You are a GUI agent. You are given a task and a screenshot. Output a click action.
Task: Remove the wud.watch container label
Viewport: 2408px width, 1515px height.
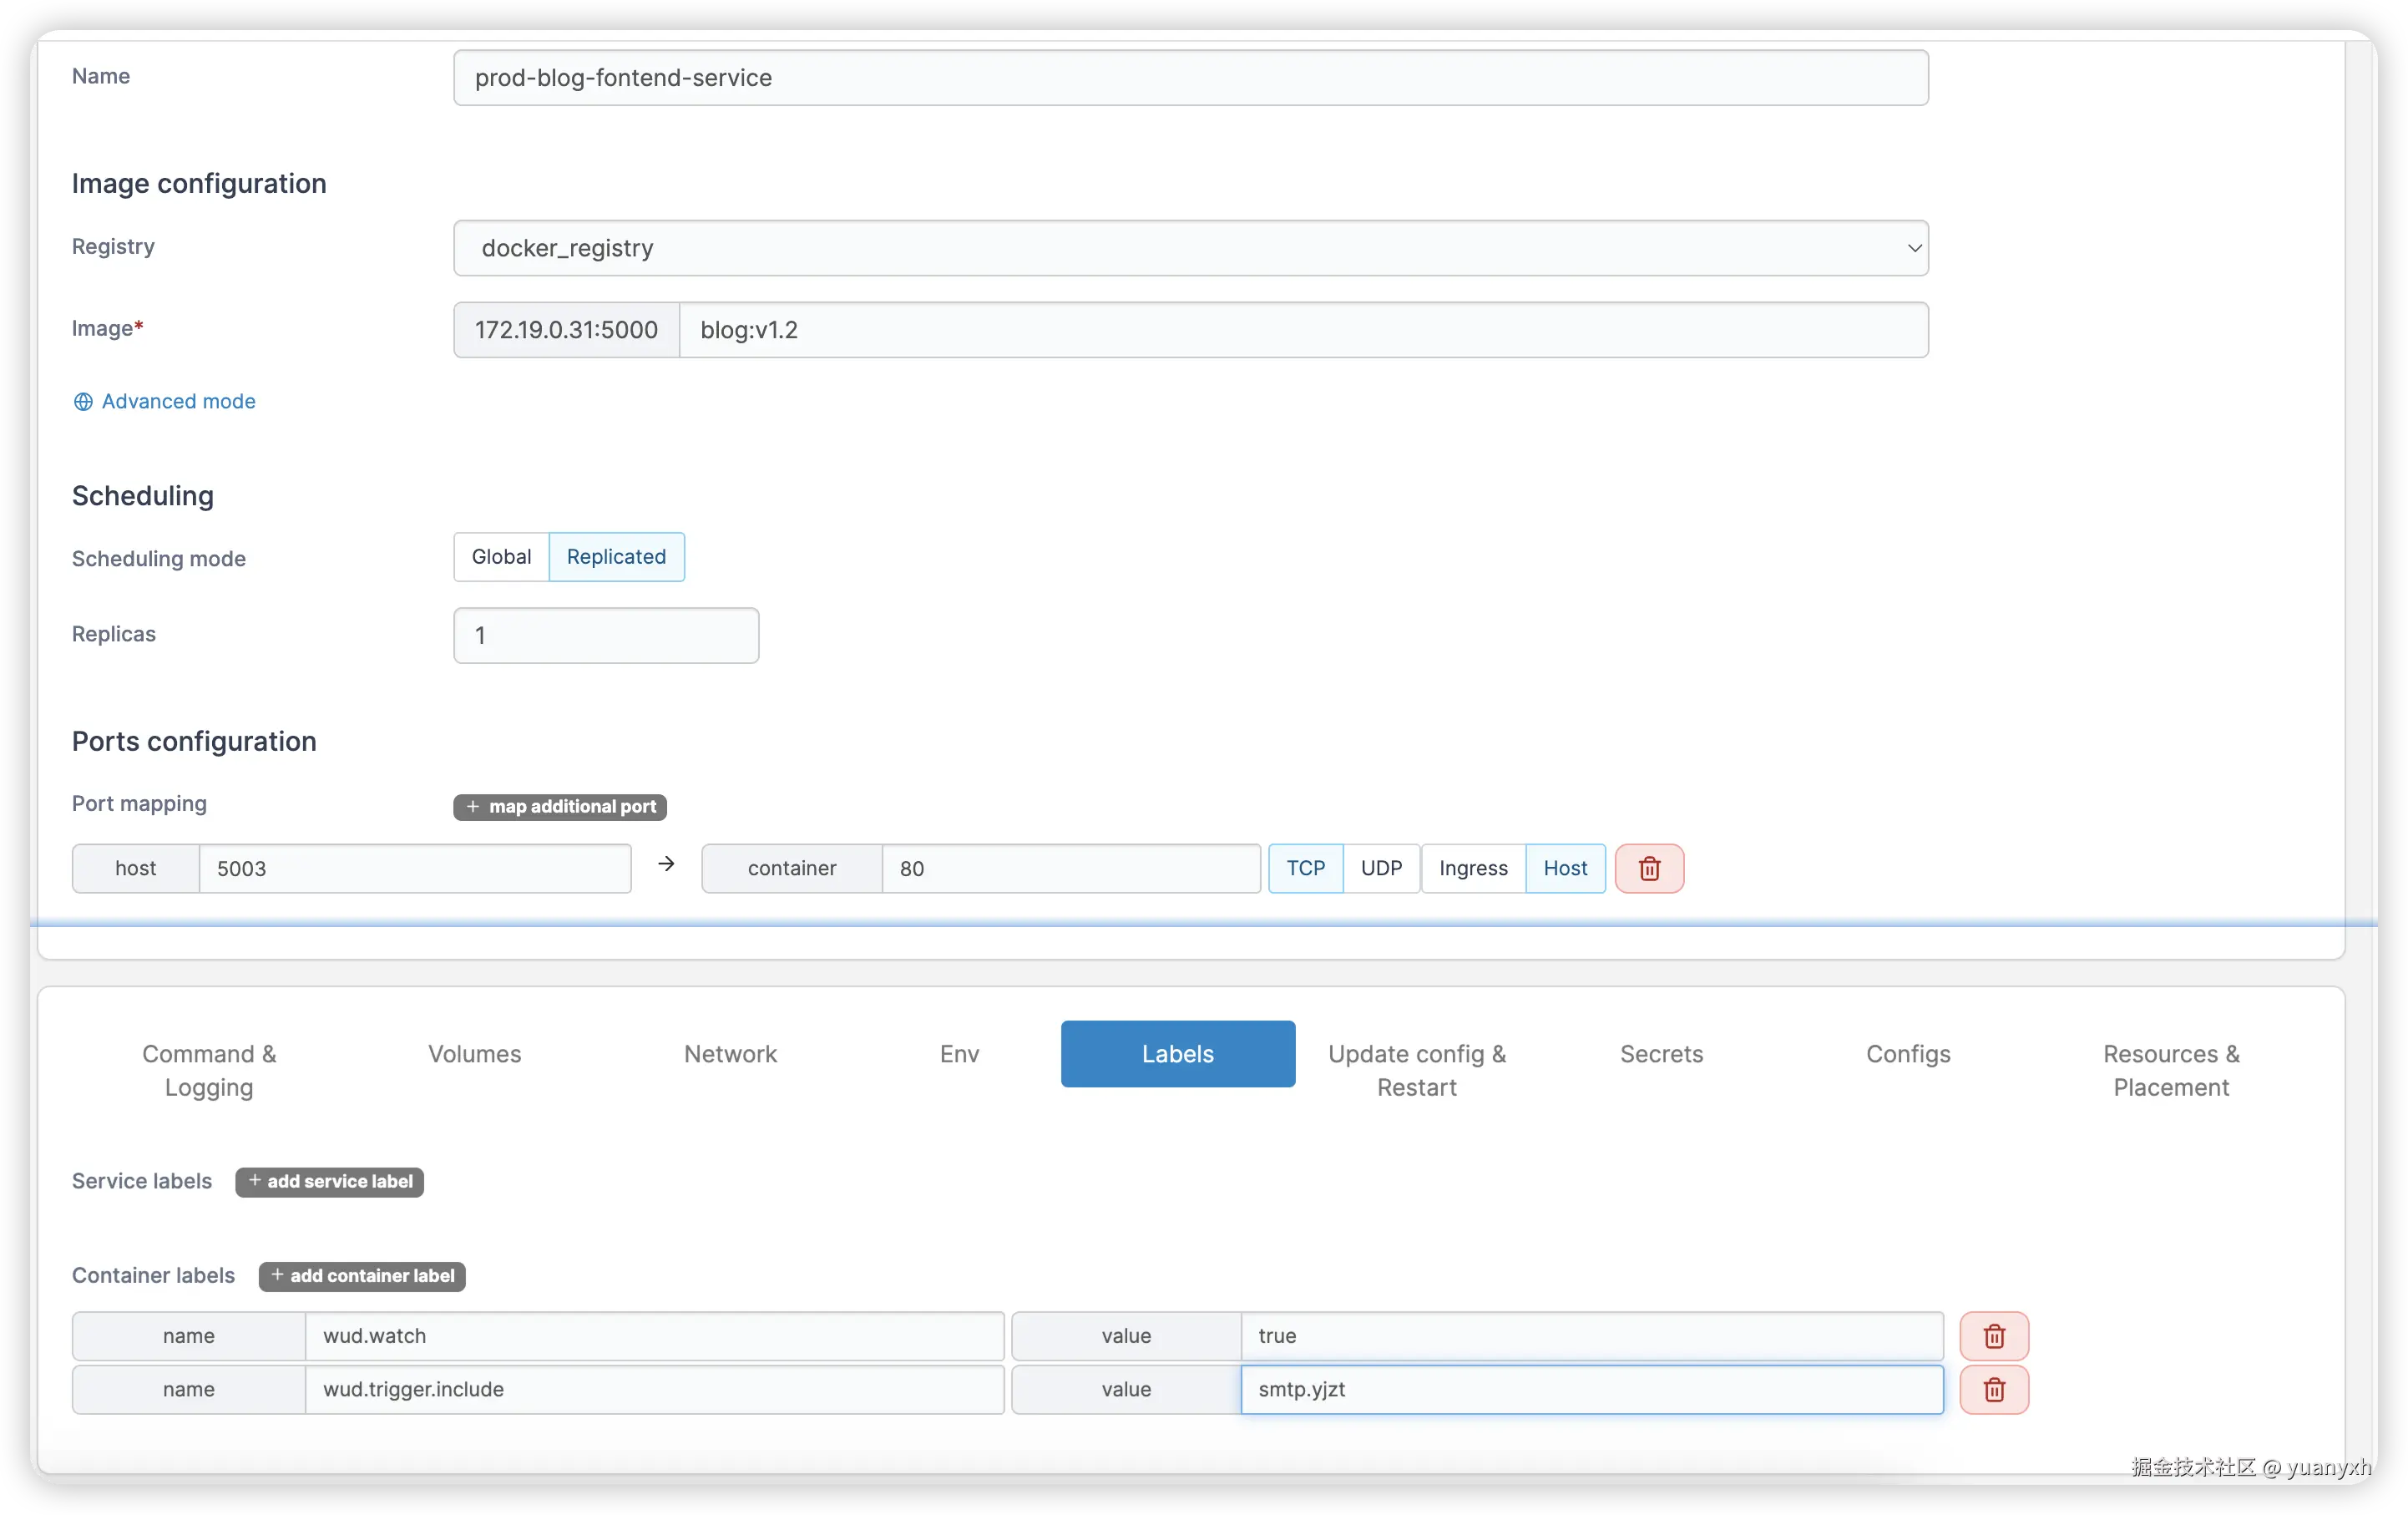coord(1994,1335)
